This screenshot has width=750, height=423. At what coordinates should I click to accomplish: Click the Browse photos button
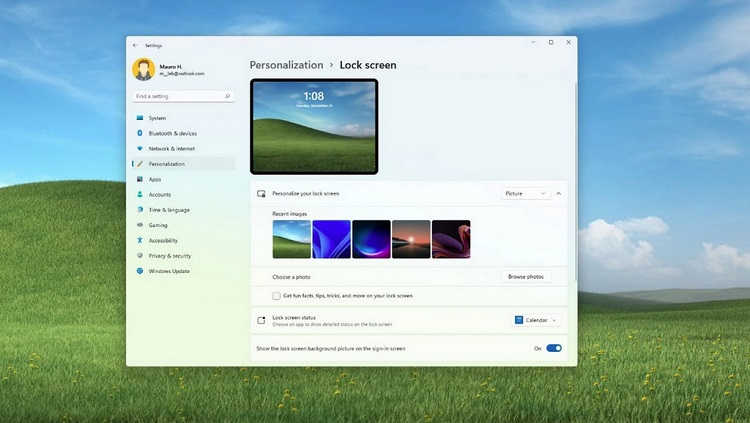tap(525, 276)
